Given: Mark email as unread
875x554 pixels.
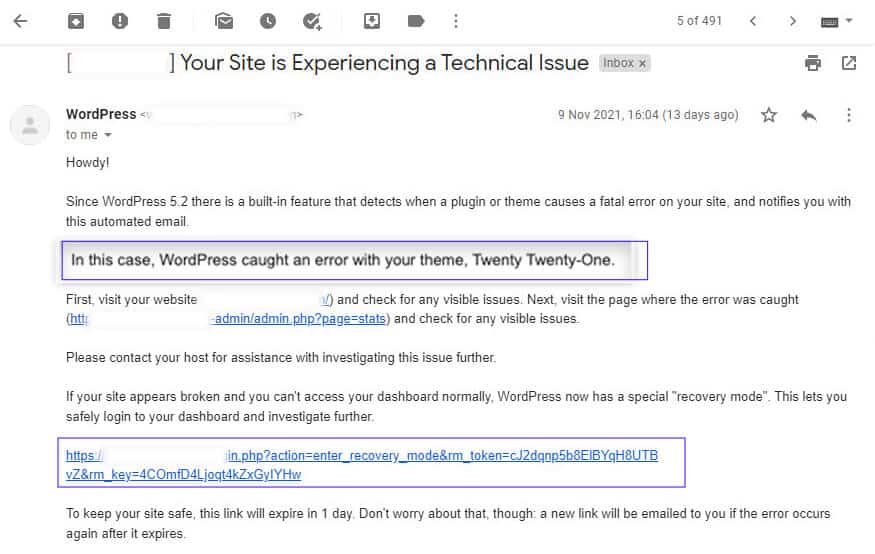Looking at the screenshot, I should [x=224, y=21].
